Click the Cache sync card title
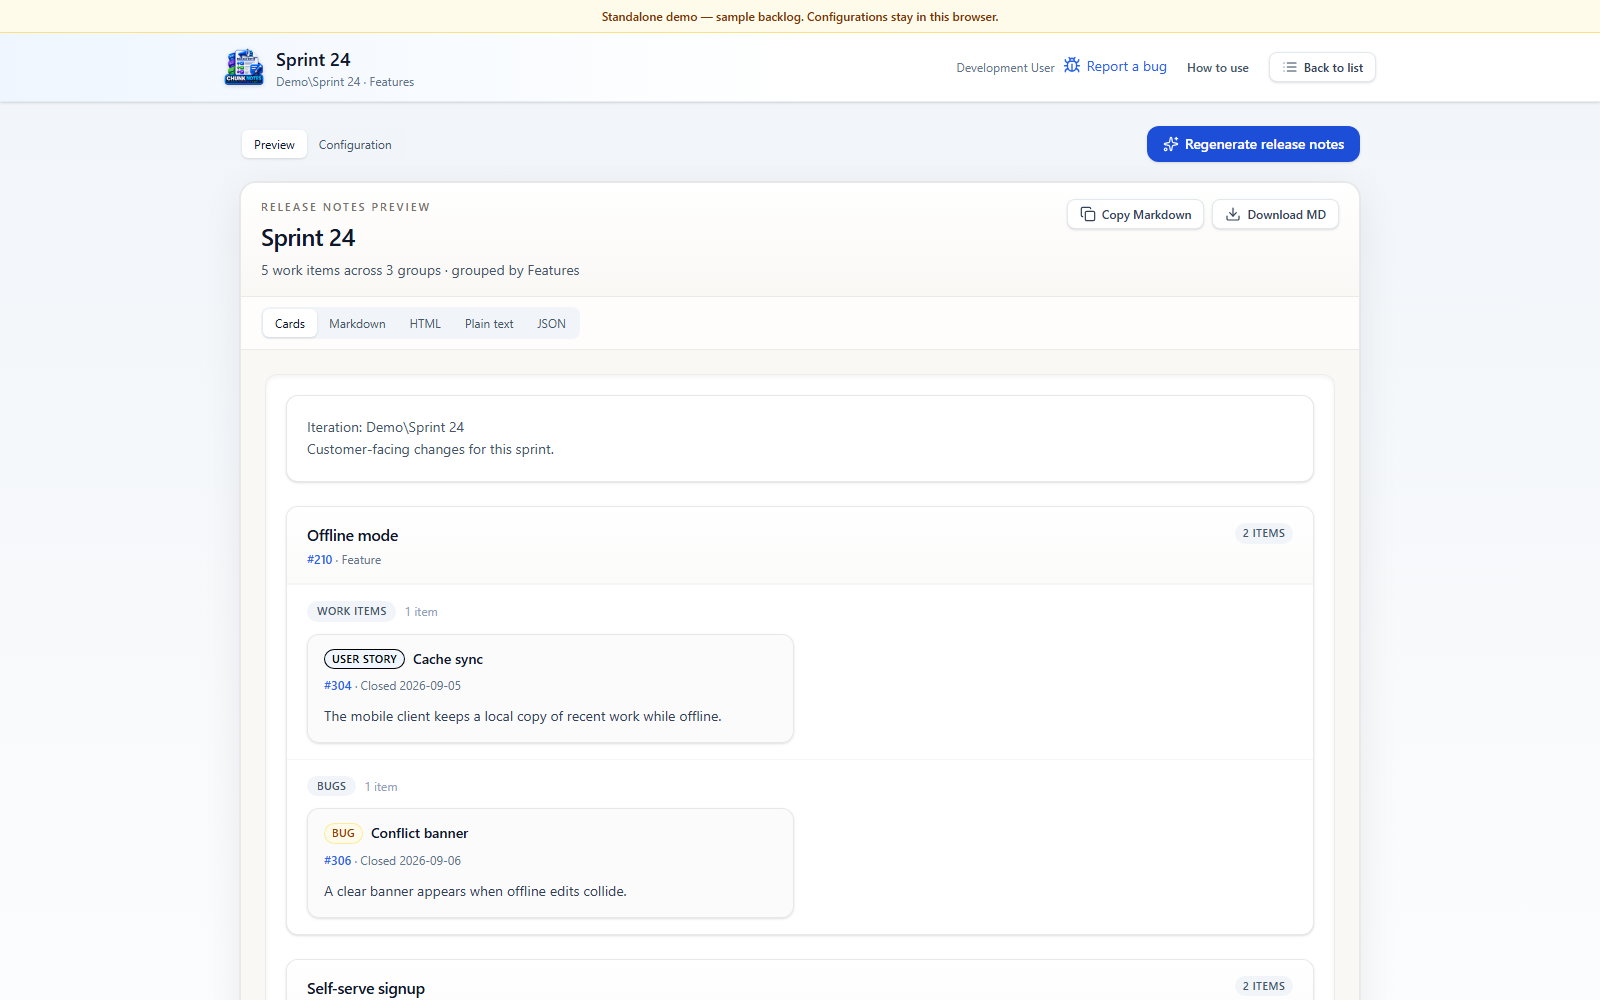The width and height of the screenshot is (1600, 1000). point(448,659)
